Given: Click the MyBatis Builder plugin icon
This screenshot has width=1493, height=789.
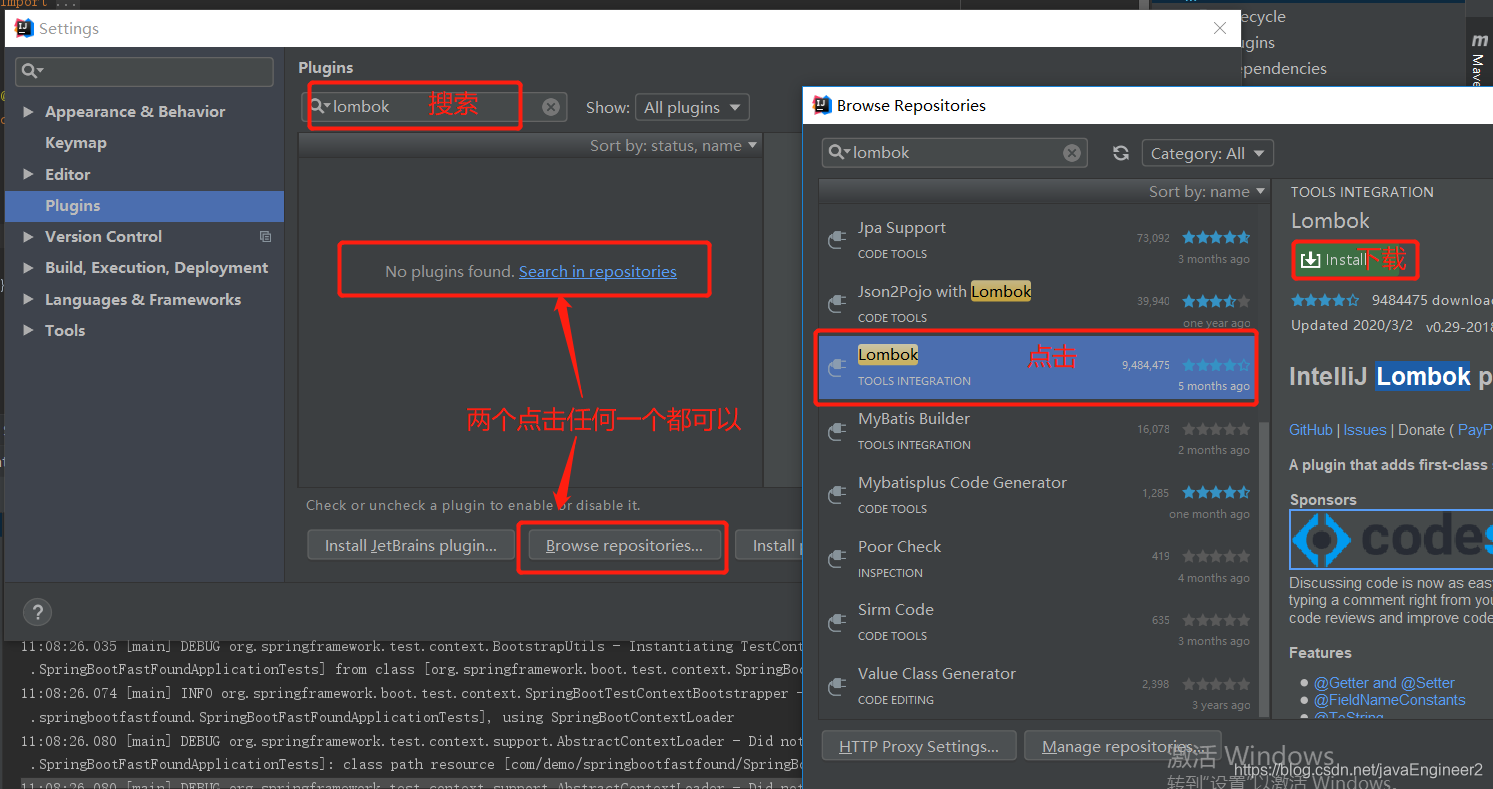Looking at the screenshot, I should tap(837, 431).
